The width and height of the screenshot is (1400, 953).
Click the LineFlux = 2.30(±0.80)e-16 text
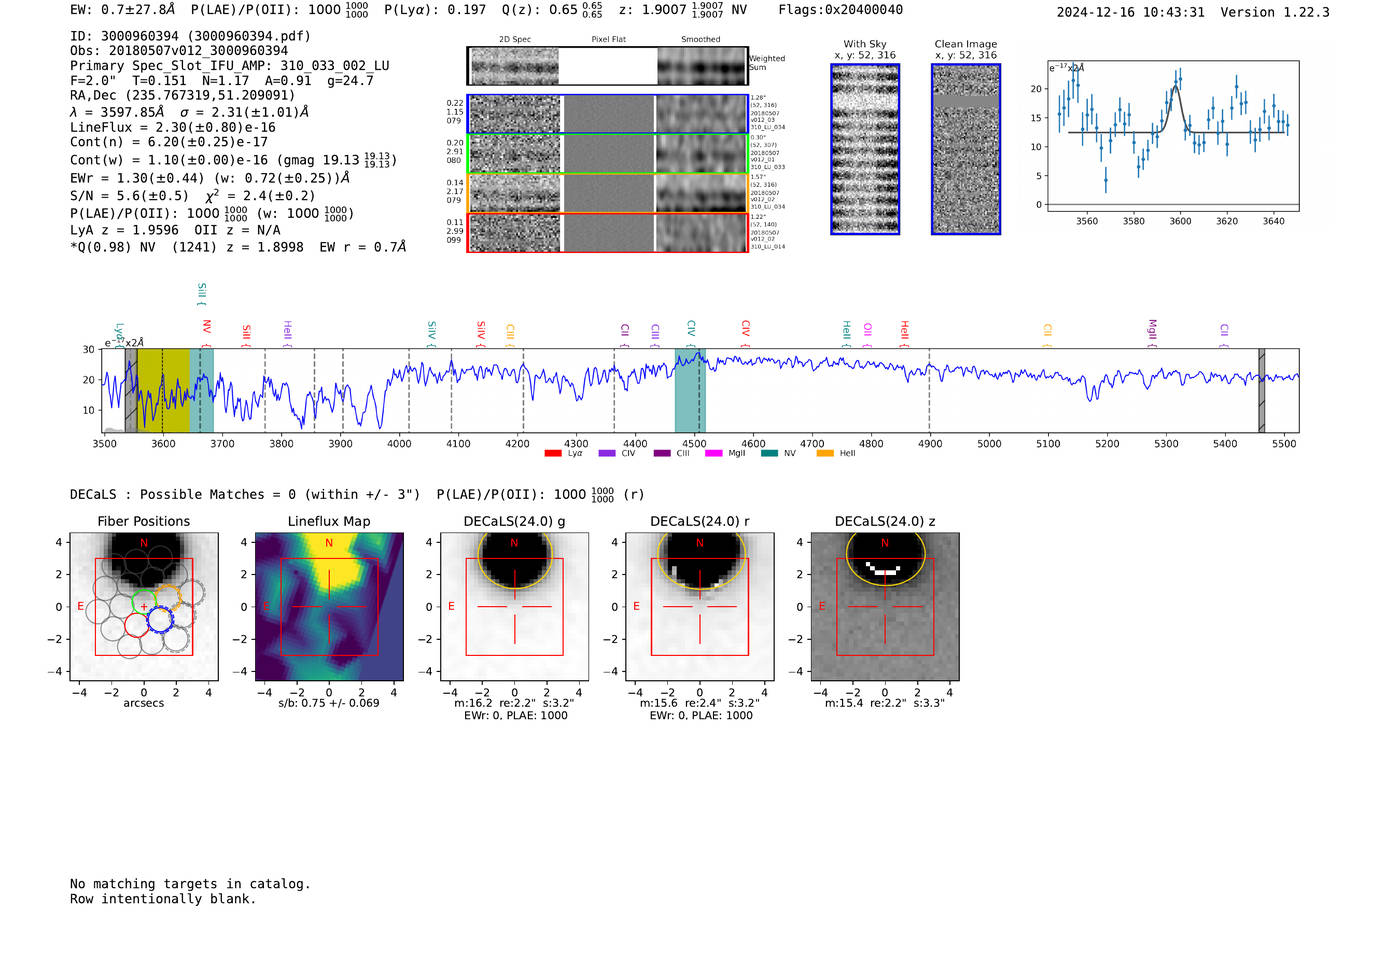pyautogui.click(x=173, y=128)
